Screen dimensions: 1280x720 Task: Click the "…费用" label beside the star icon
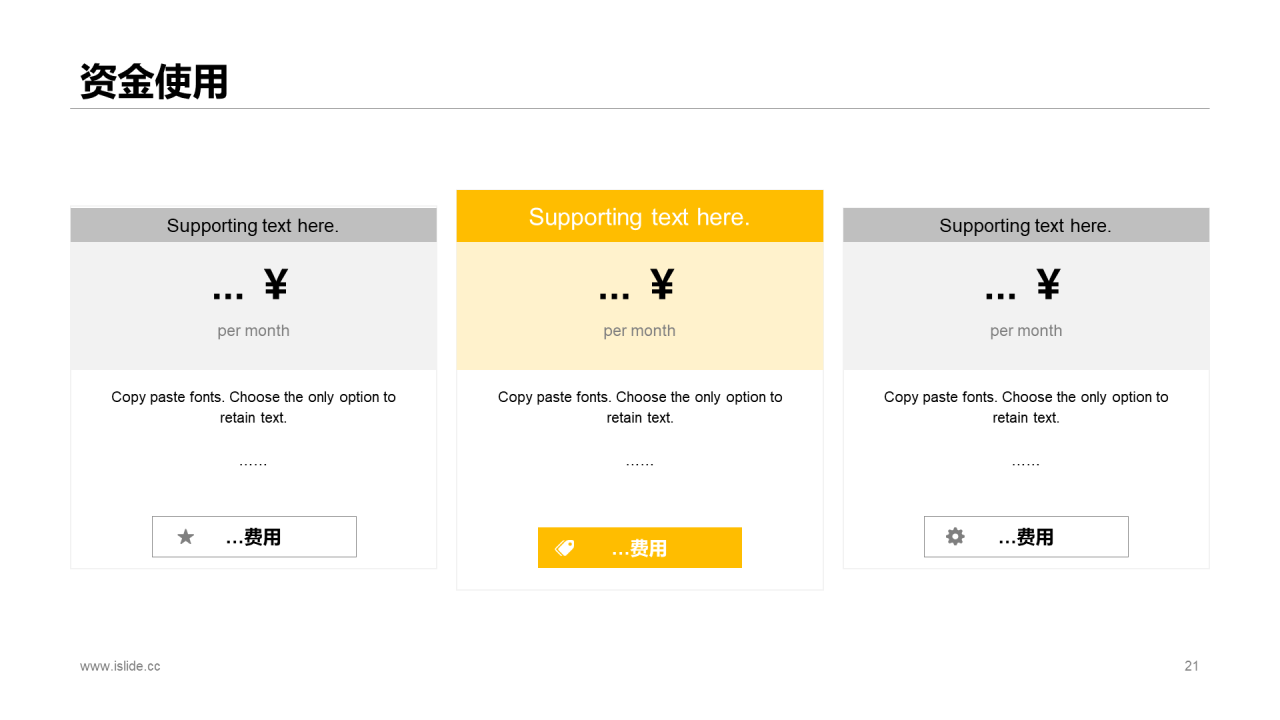[x=254, y=538]
